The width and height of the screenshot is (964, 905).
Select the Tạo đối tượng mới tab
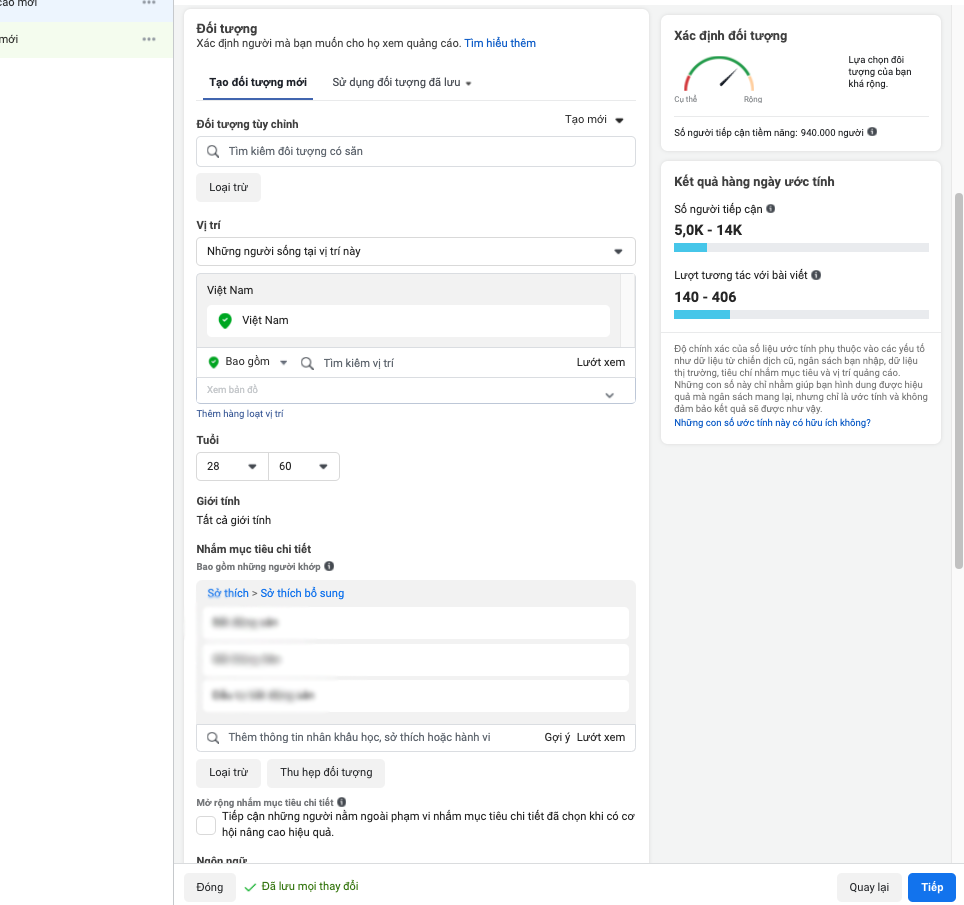click(x=257, y=83)
